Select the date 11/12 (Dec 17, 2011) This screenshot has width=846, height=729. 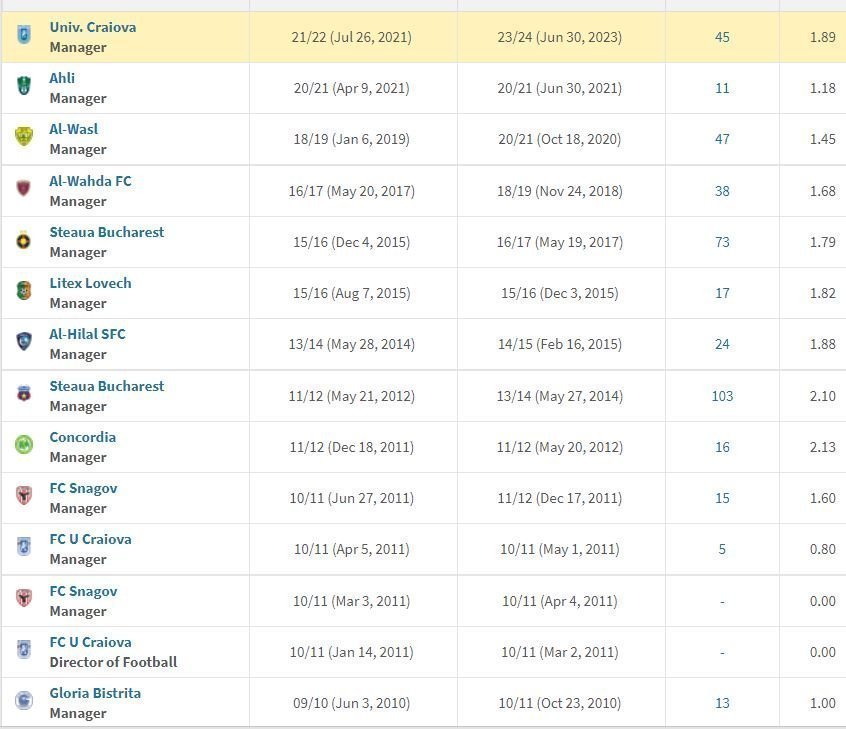[560, 498]
